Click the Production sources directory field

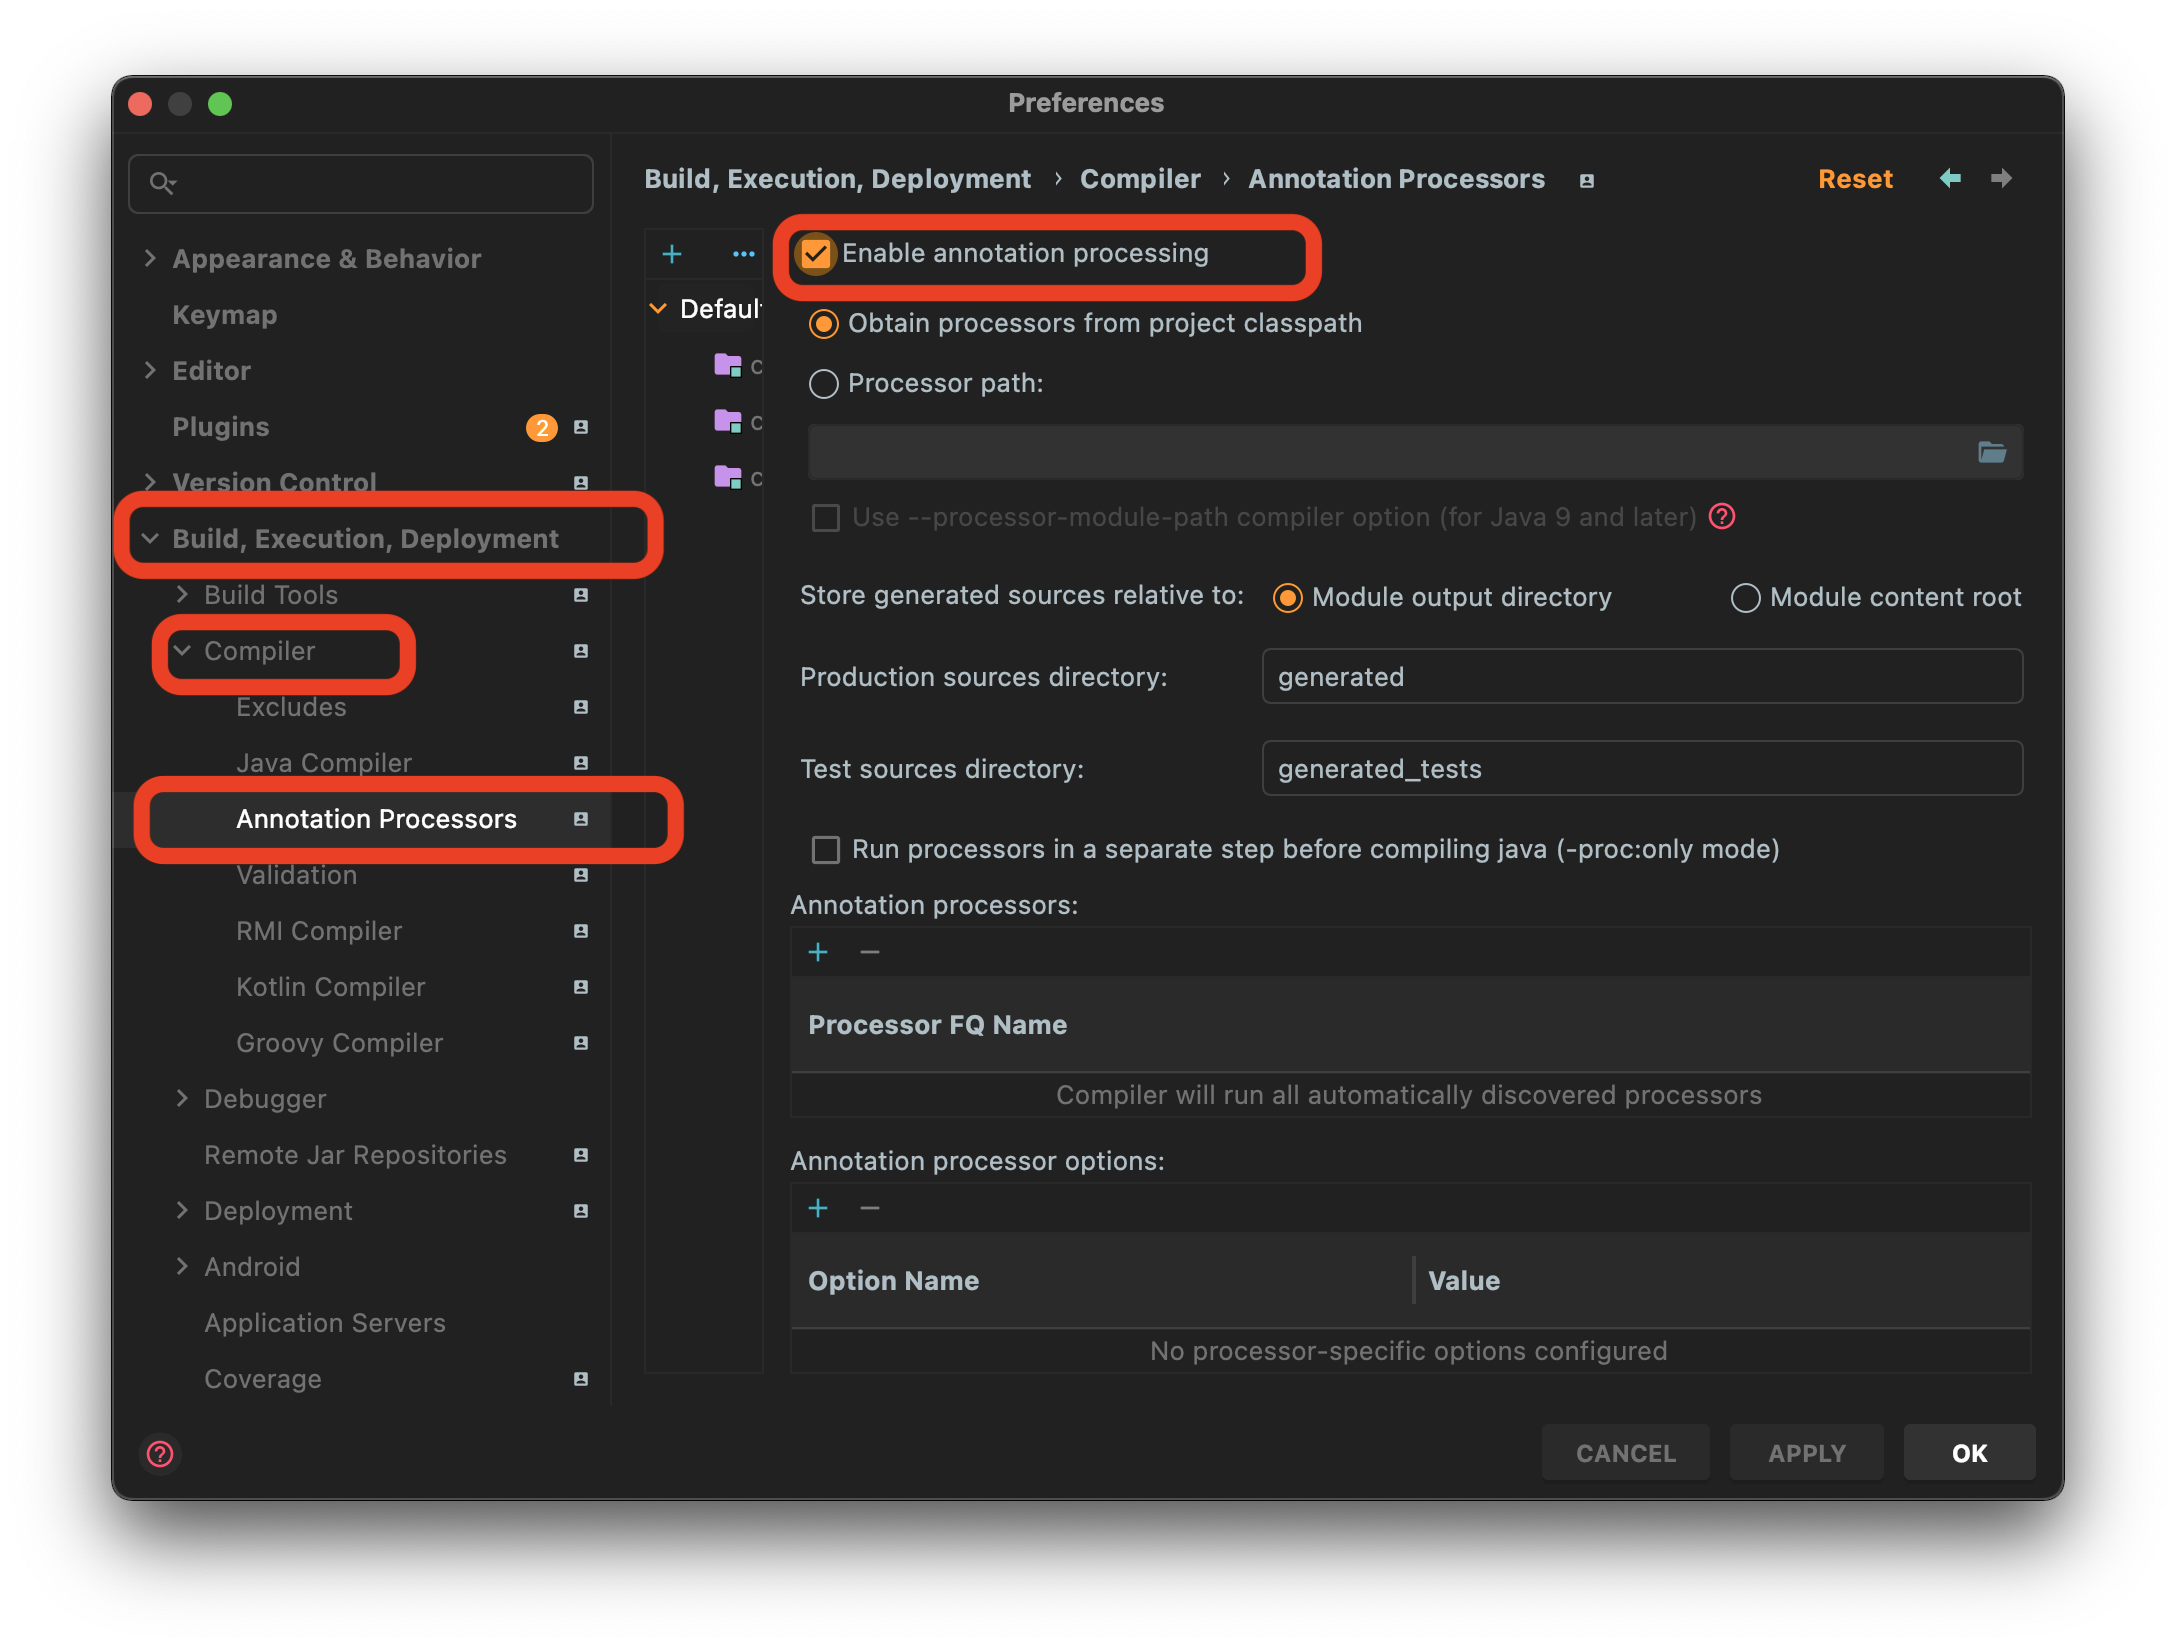tap(1641, 677)
